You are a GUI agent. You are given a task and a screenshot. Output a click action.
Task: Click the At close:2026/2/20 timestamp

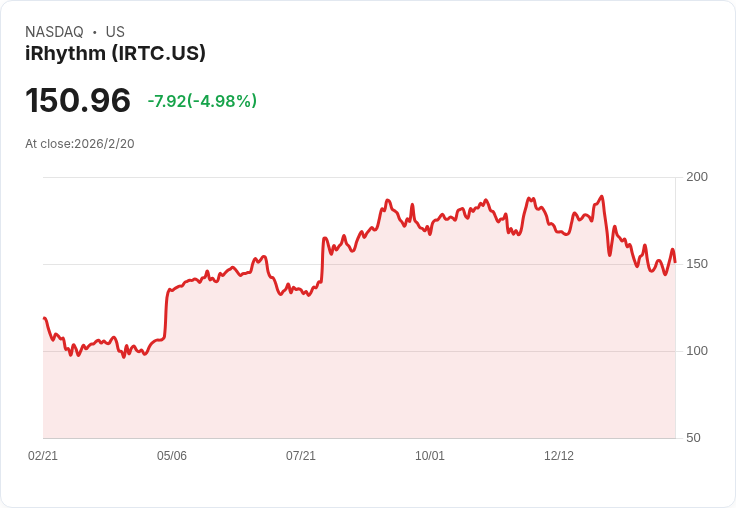[x=80, y=144]
